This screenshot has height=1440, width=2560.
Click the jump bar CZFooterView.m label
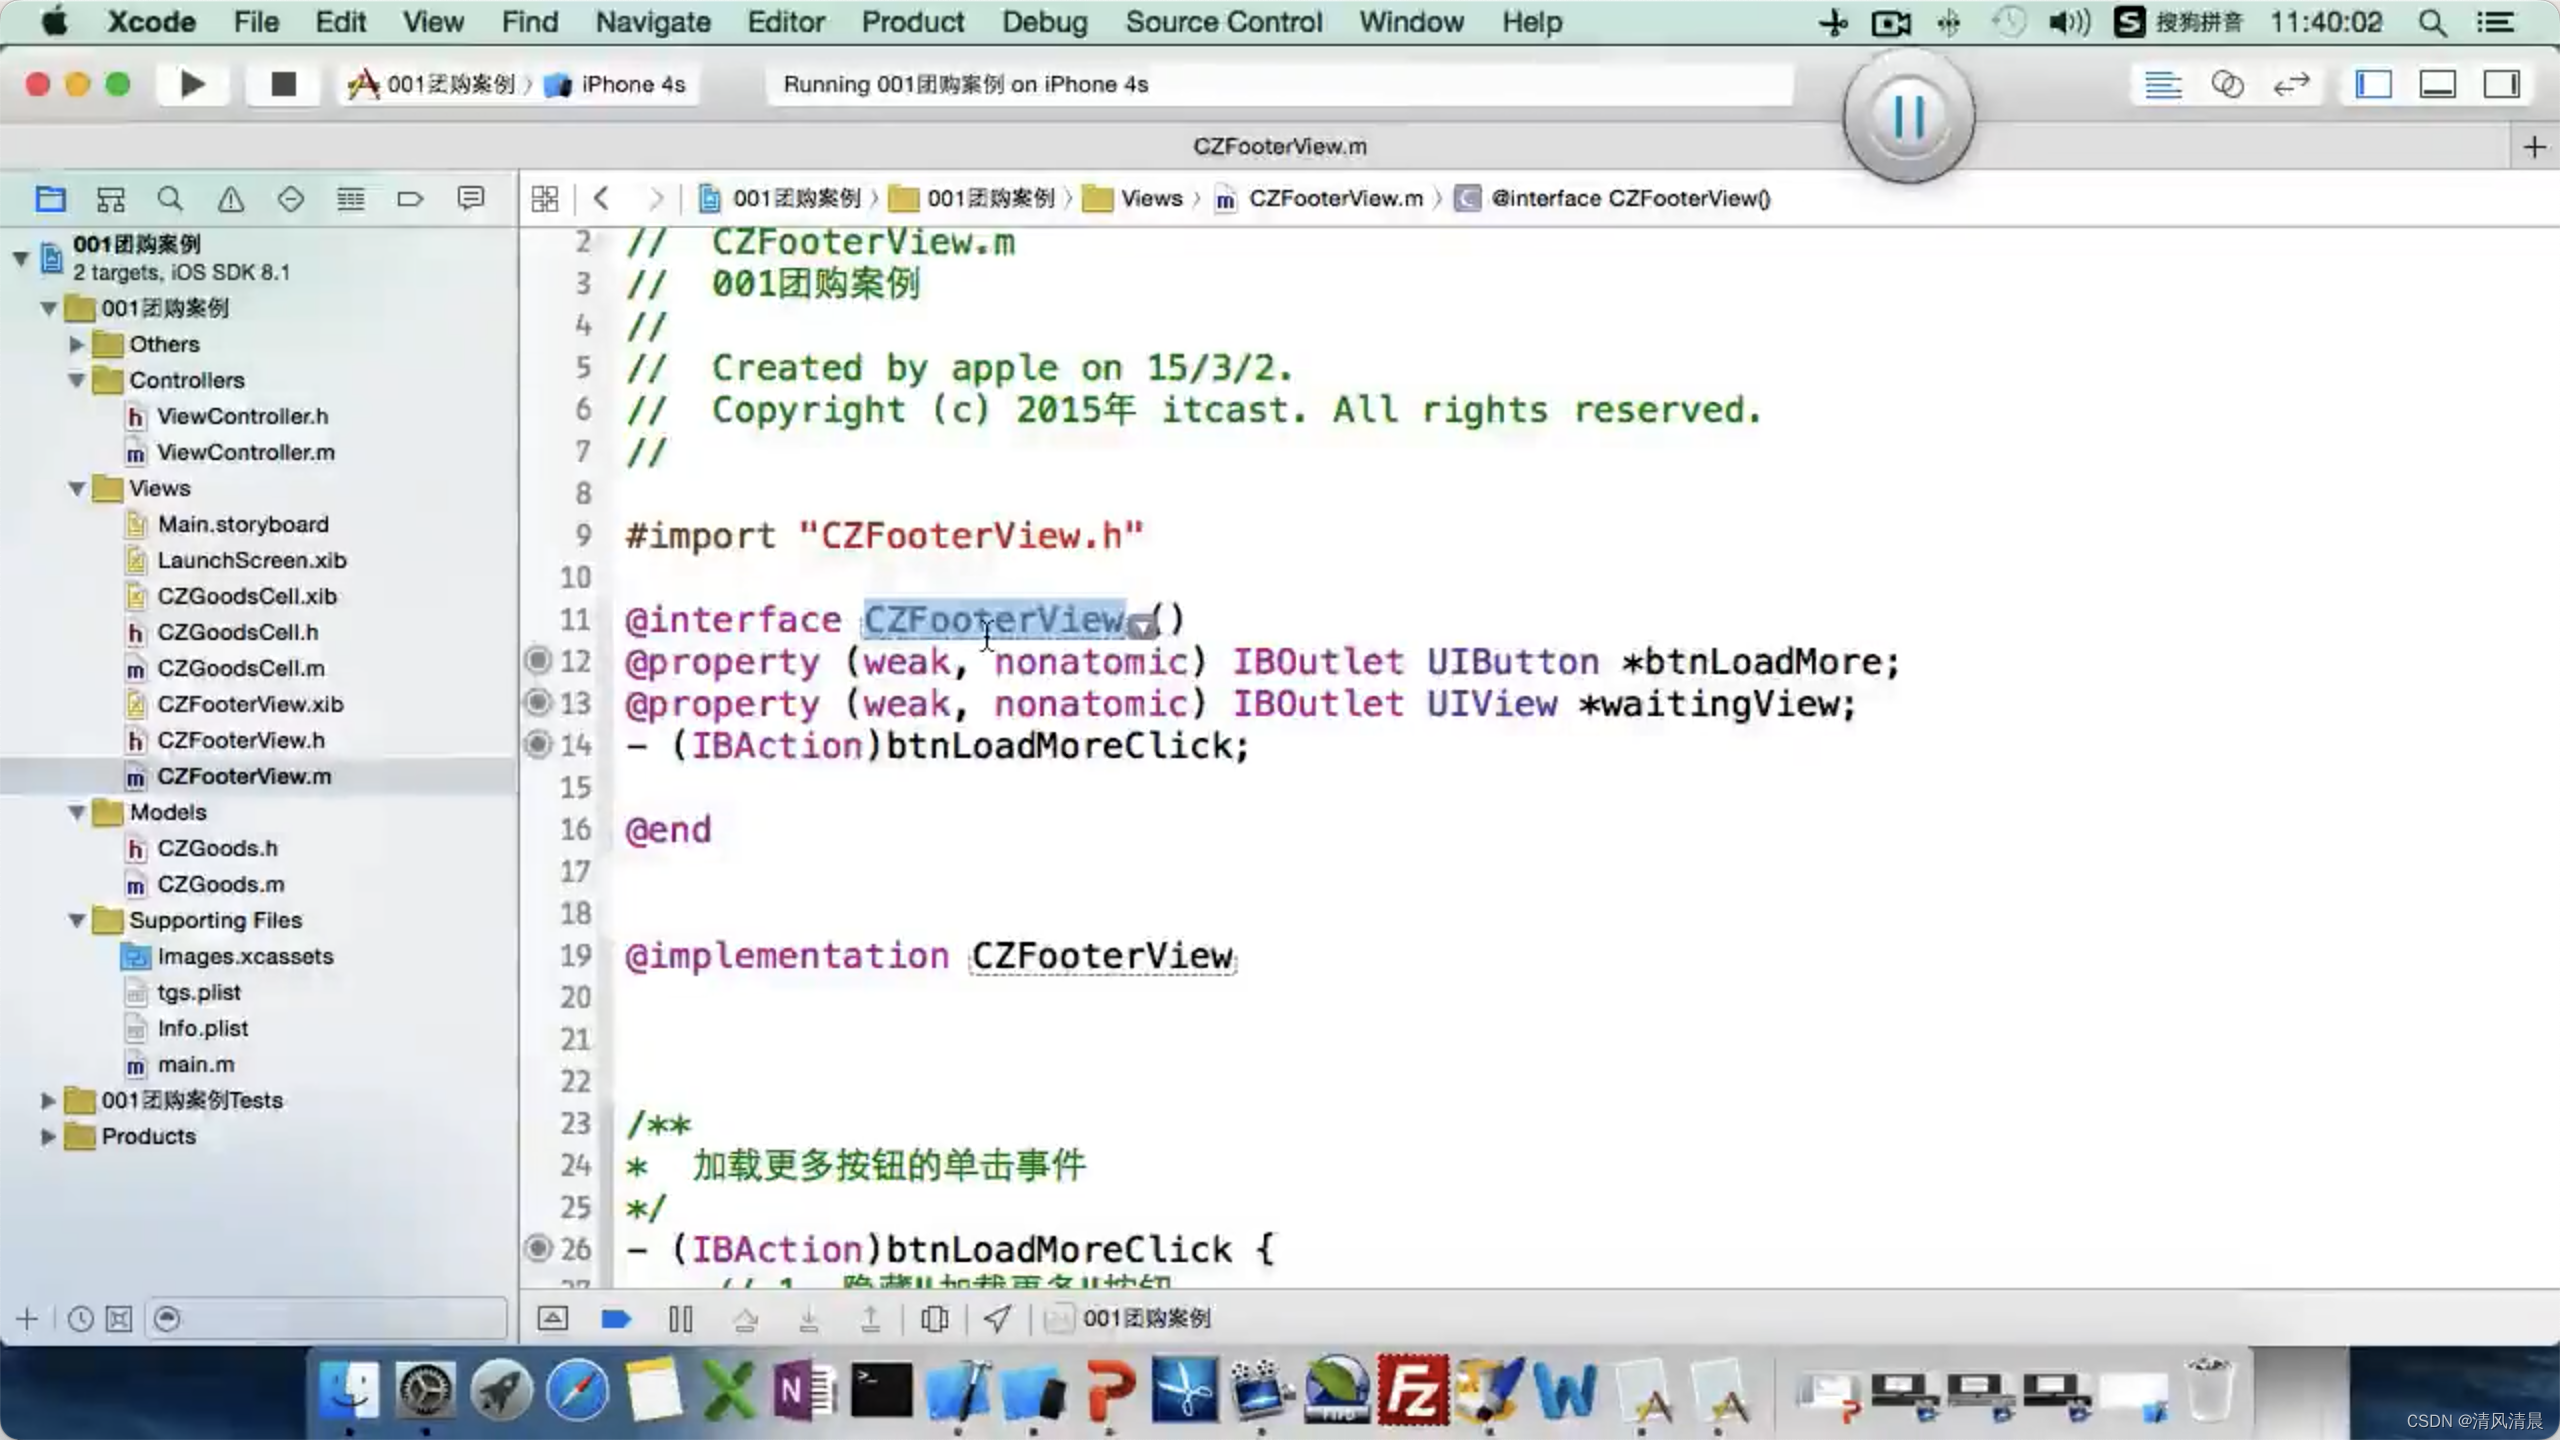(1336, 199)
